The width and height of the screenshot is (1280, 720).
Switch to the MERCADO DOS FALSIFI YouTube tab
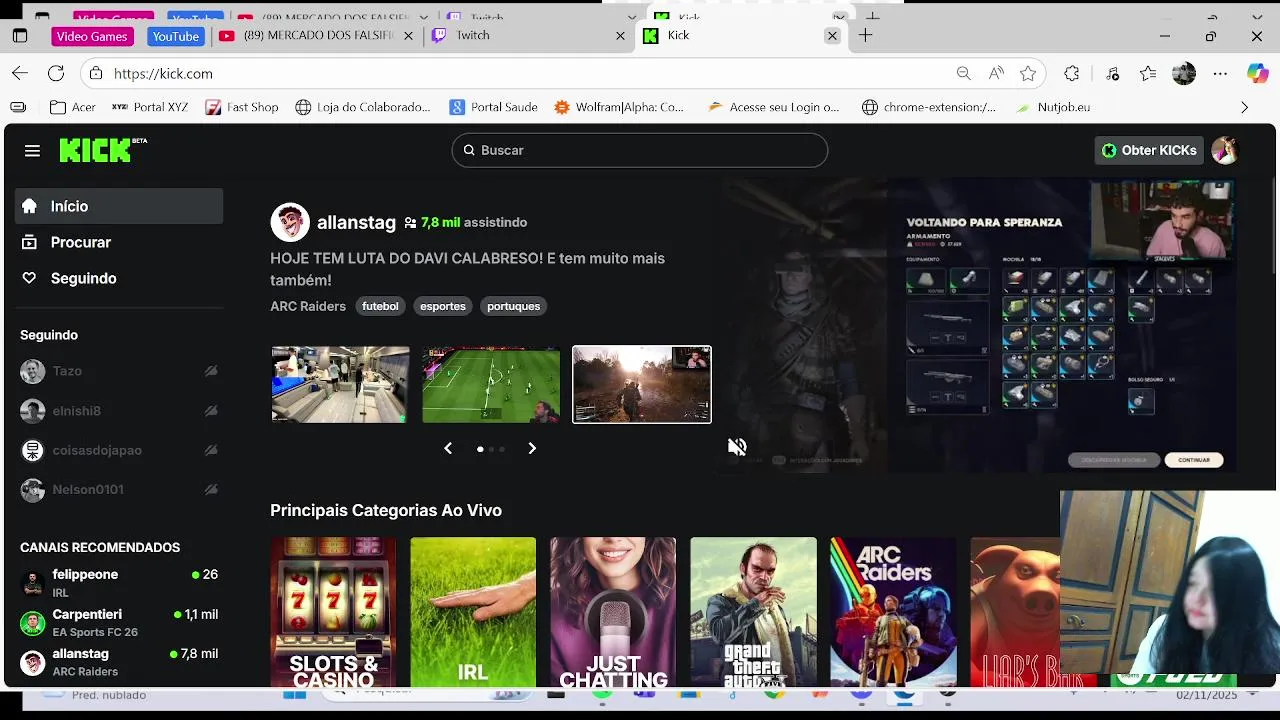coord(315,36)
